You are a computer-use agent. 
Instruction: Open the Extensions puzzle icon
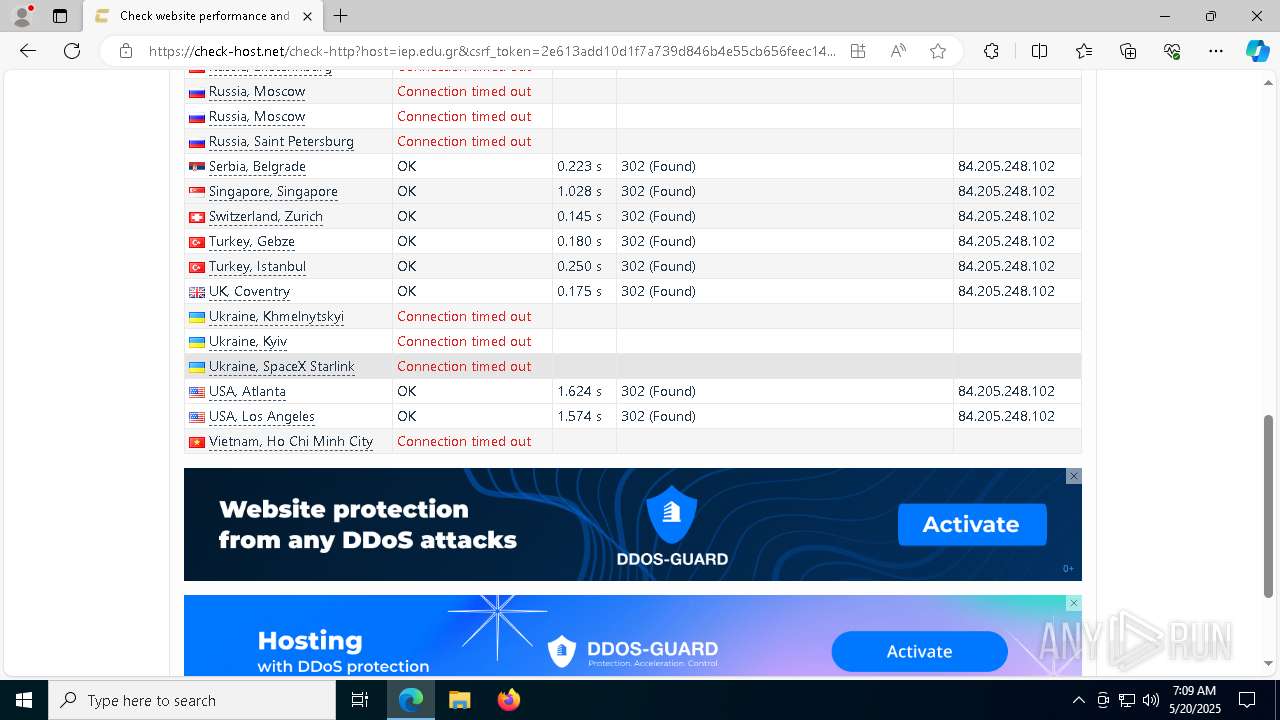pyautogui.click(x=991, y=51)
